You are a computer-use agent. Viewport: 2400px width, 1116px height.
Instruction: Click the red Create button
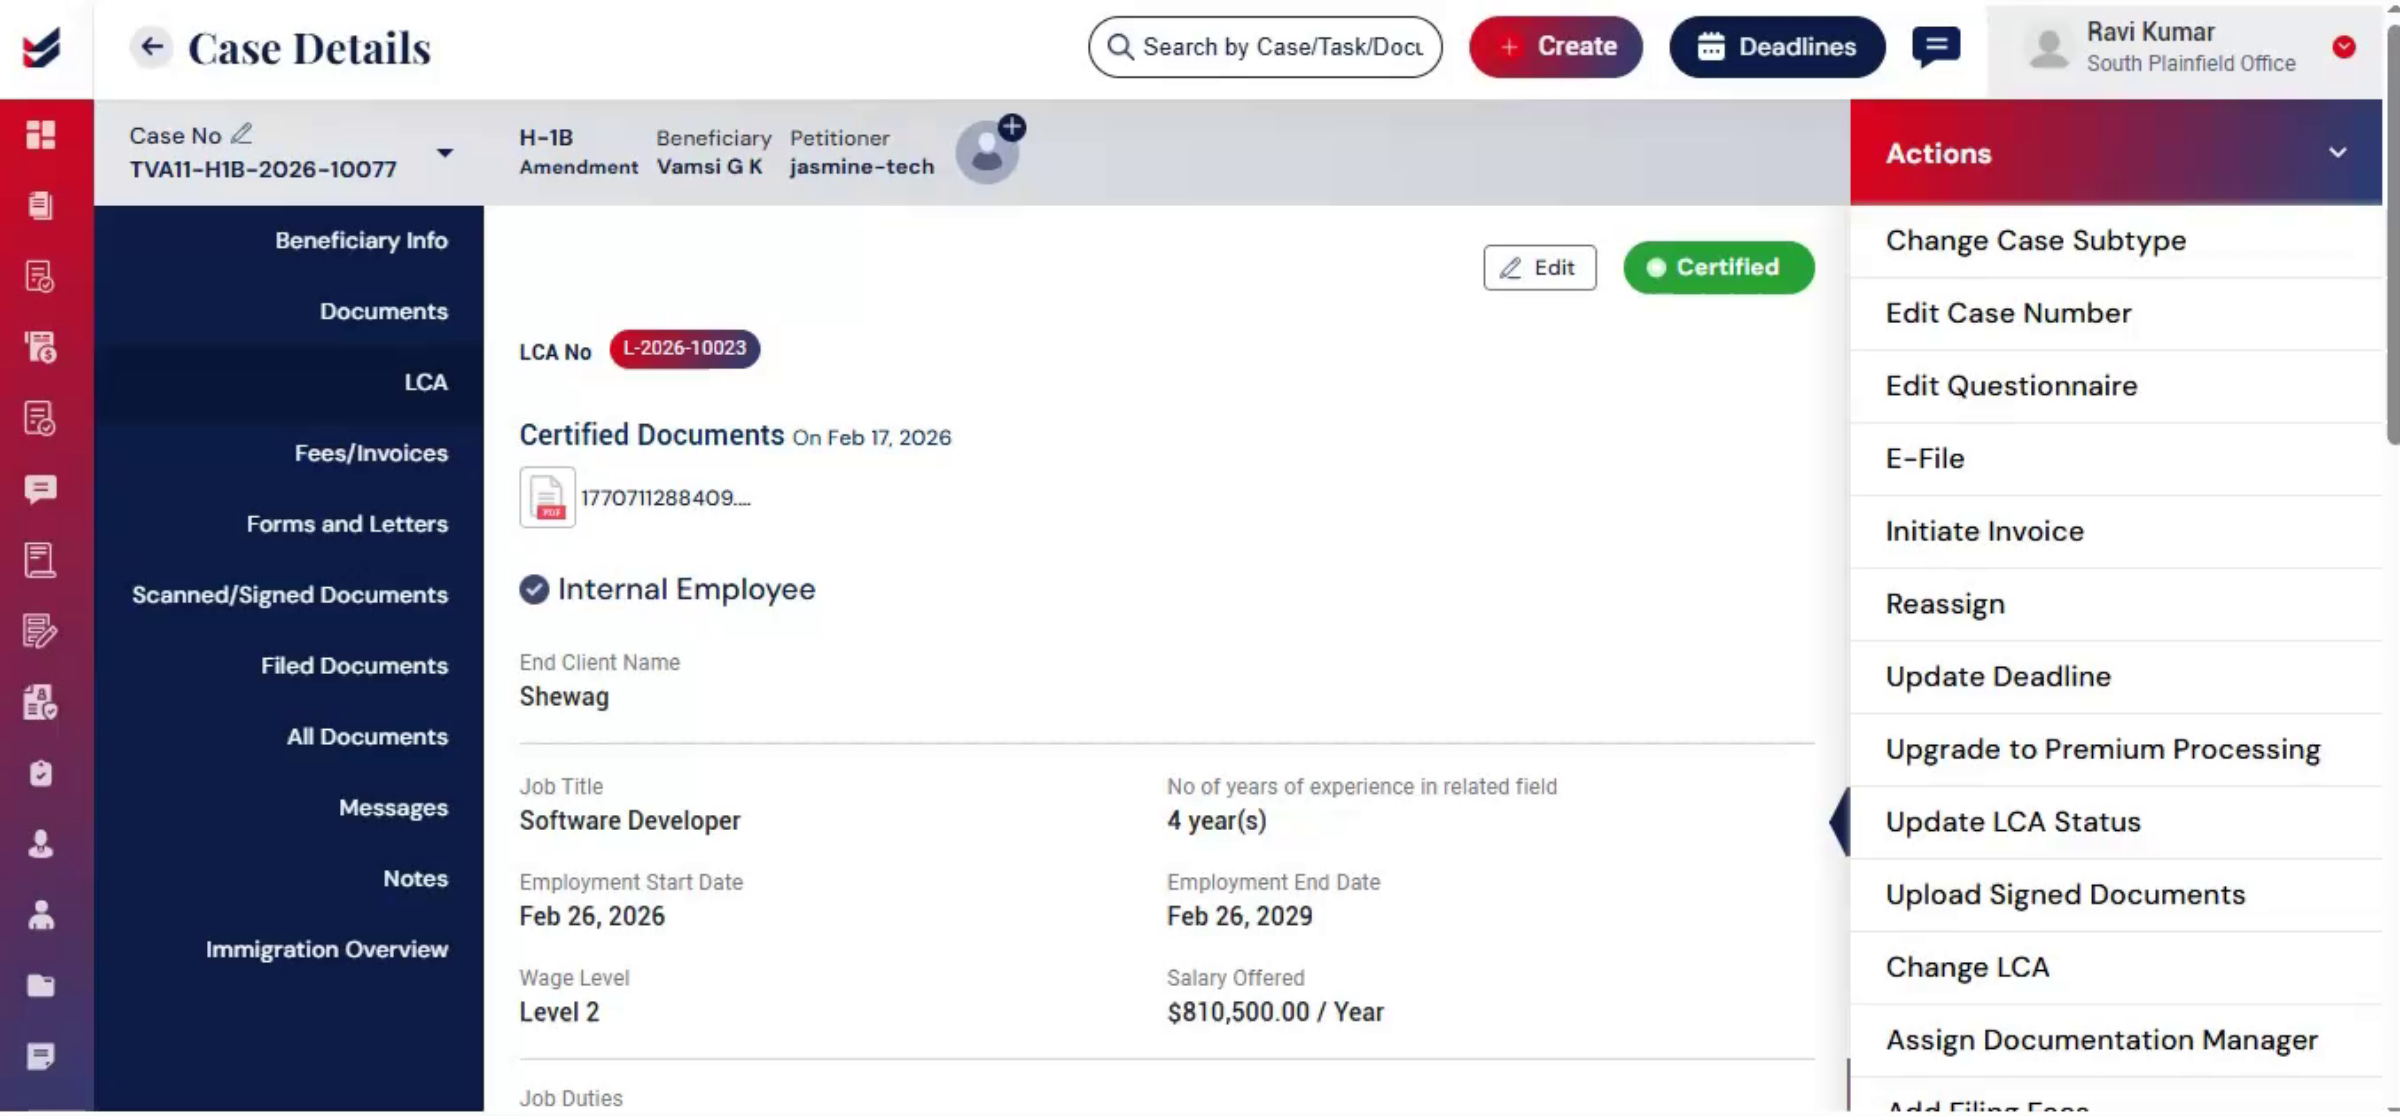(x=1555, y=47)
